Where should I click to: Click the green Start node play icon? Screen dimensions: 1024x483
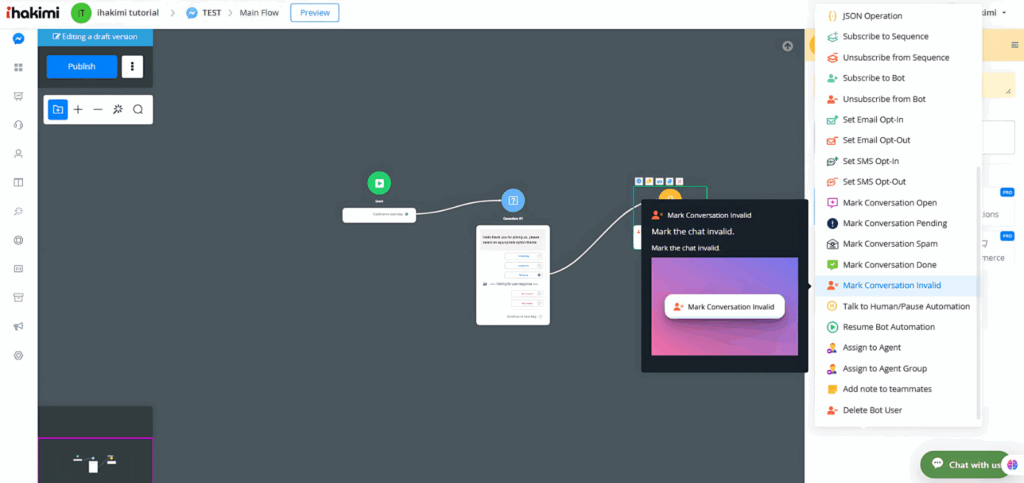pos(378,183)
